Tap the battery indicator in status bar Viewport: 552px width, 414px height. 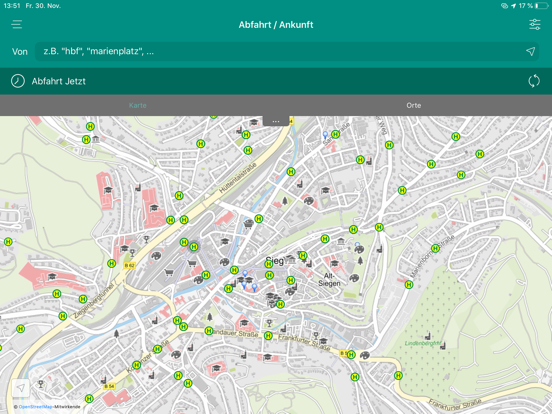pos(541,6)
